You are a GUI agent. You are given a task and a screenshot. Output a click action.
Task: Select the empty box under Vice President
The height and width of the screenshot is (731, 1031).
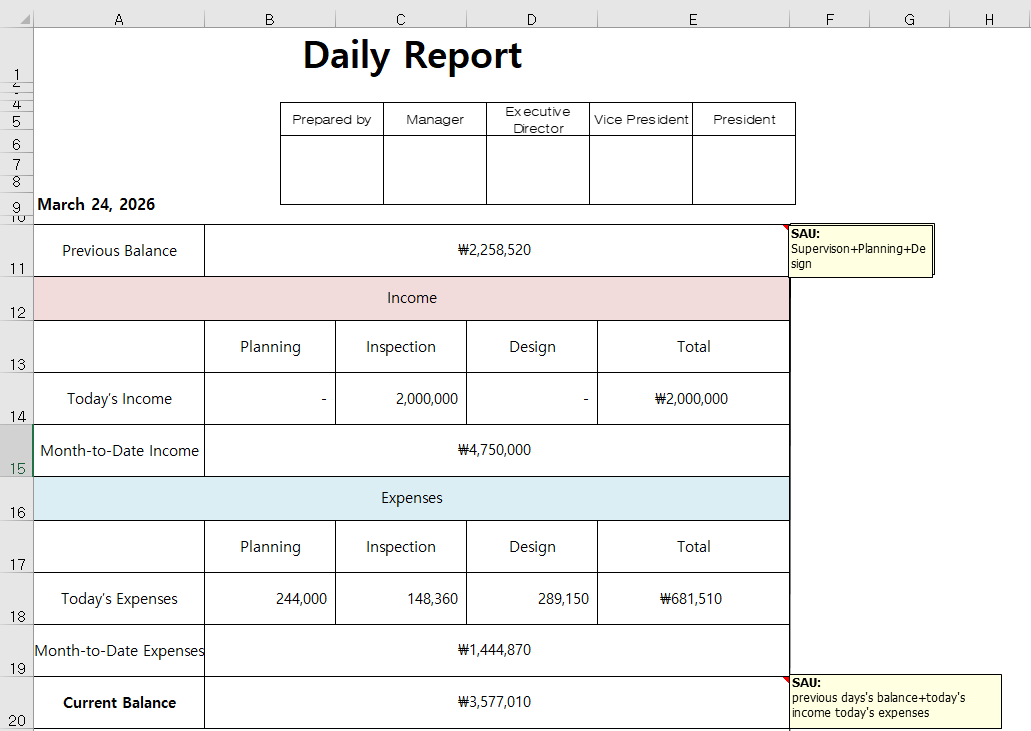641,170
